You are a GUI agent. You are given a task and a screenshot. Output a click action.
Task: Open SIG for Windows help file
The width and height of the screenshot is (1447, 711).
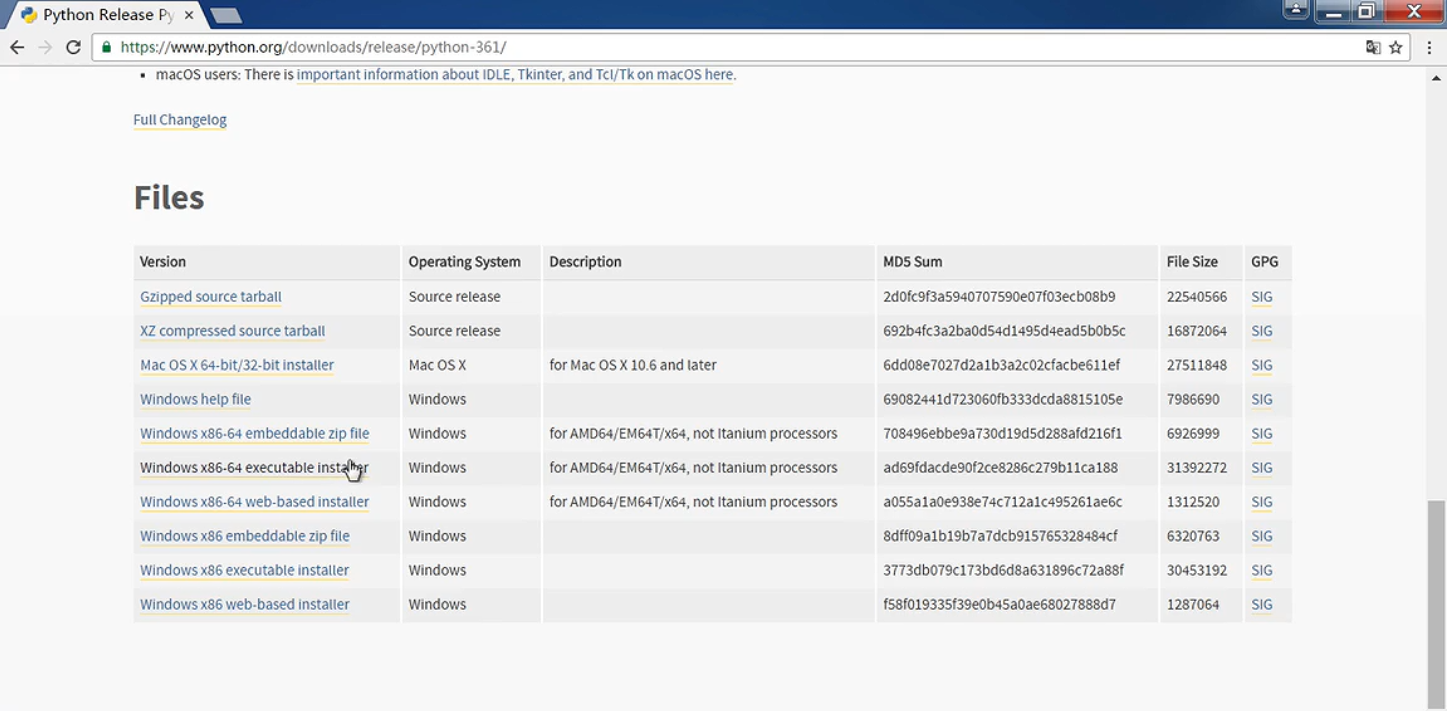(1262, 399)
